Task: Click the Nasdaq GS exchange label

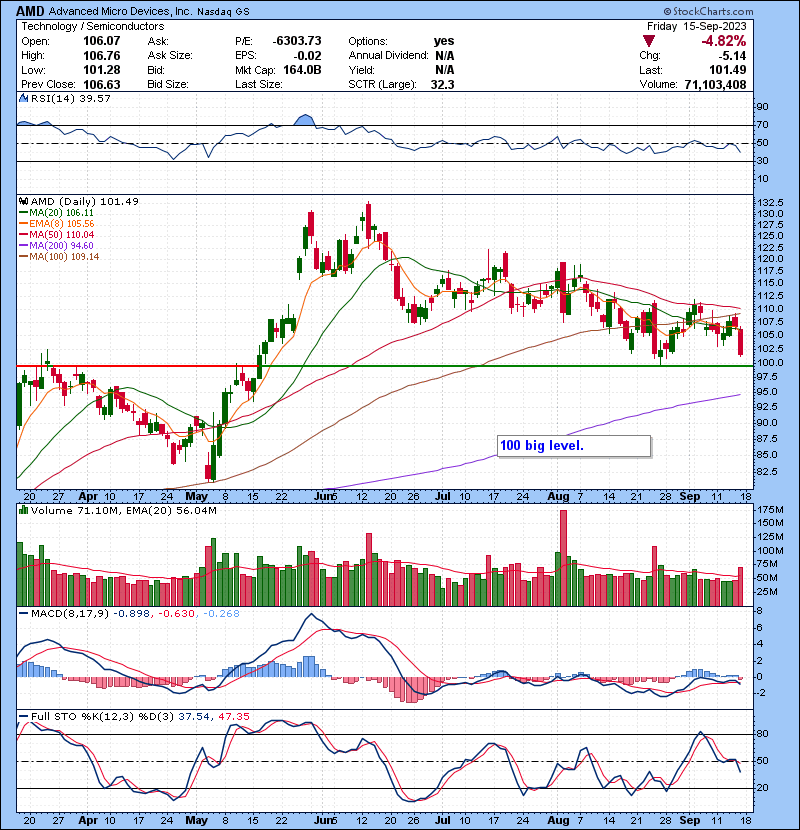Action: tap(223, 12)
